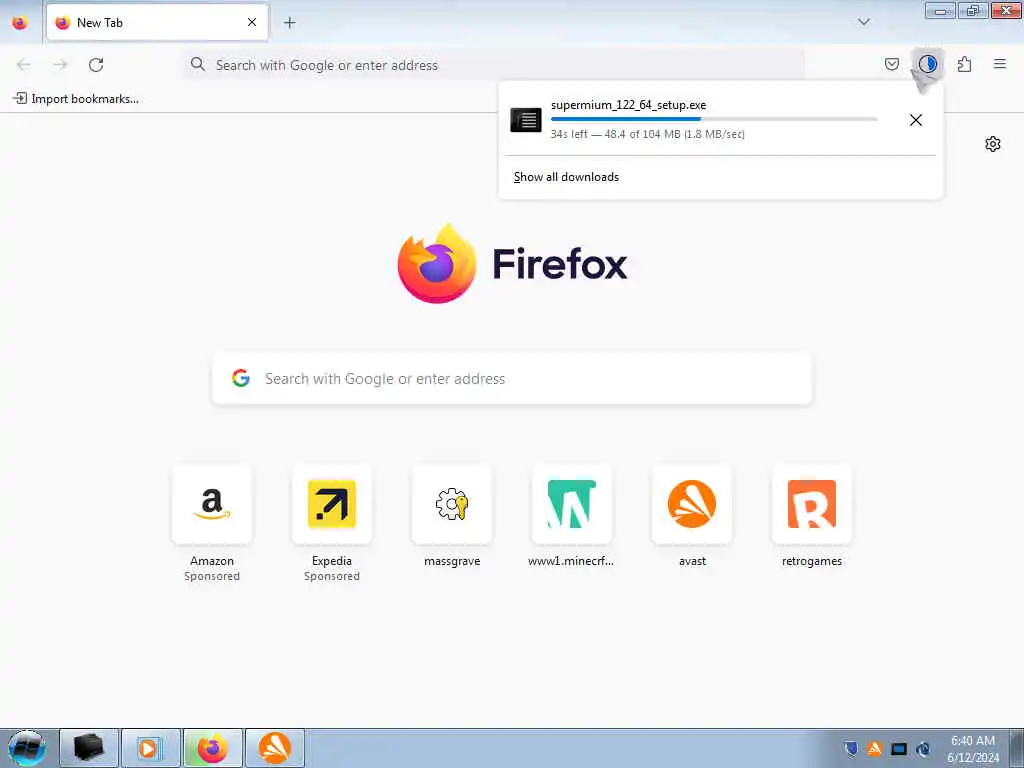
Task: Click Show all downloads
Action: point(566,177)
